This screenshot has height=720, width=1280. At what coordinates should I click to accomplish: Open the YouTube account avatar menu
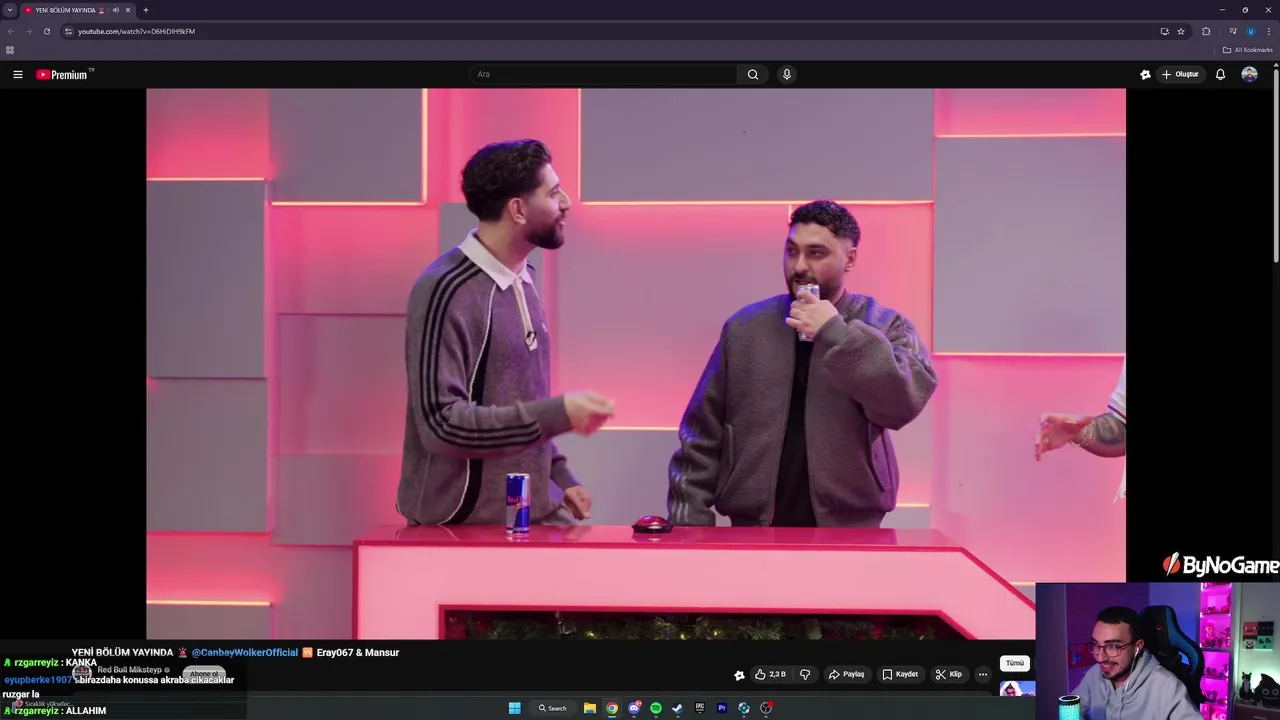tap(1249, 74)
